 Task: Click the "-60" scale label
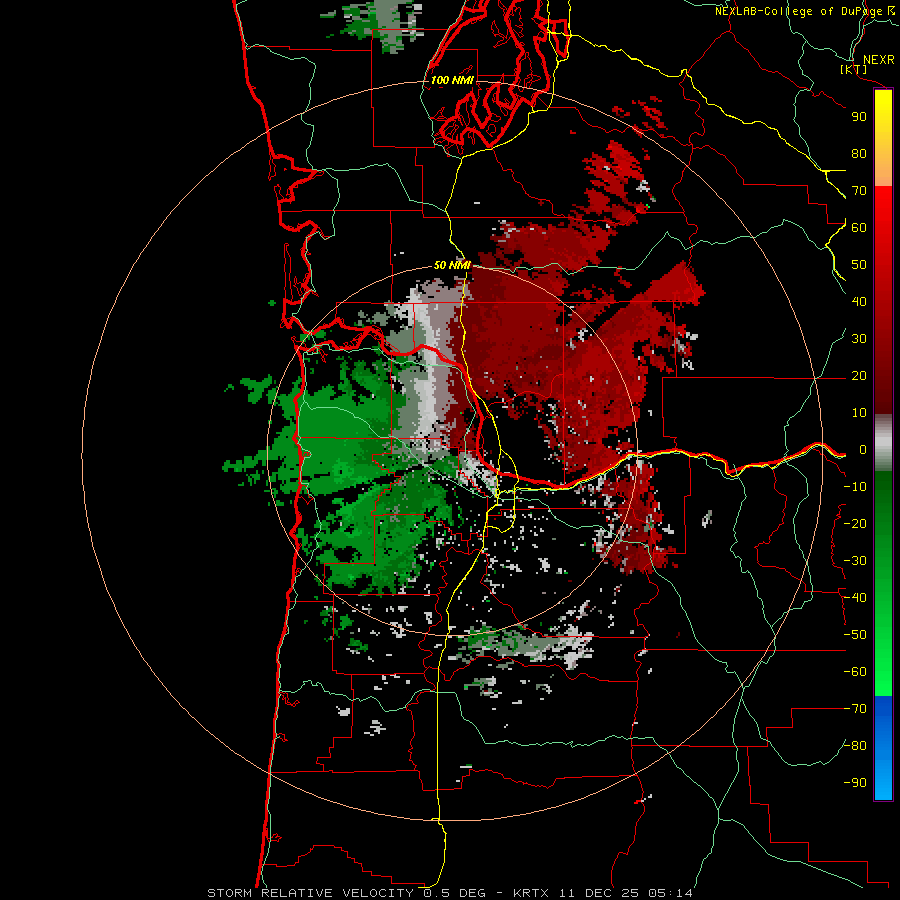pos(855,672)
